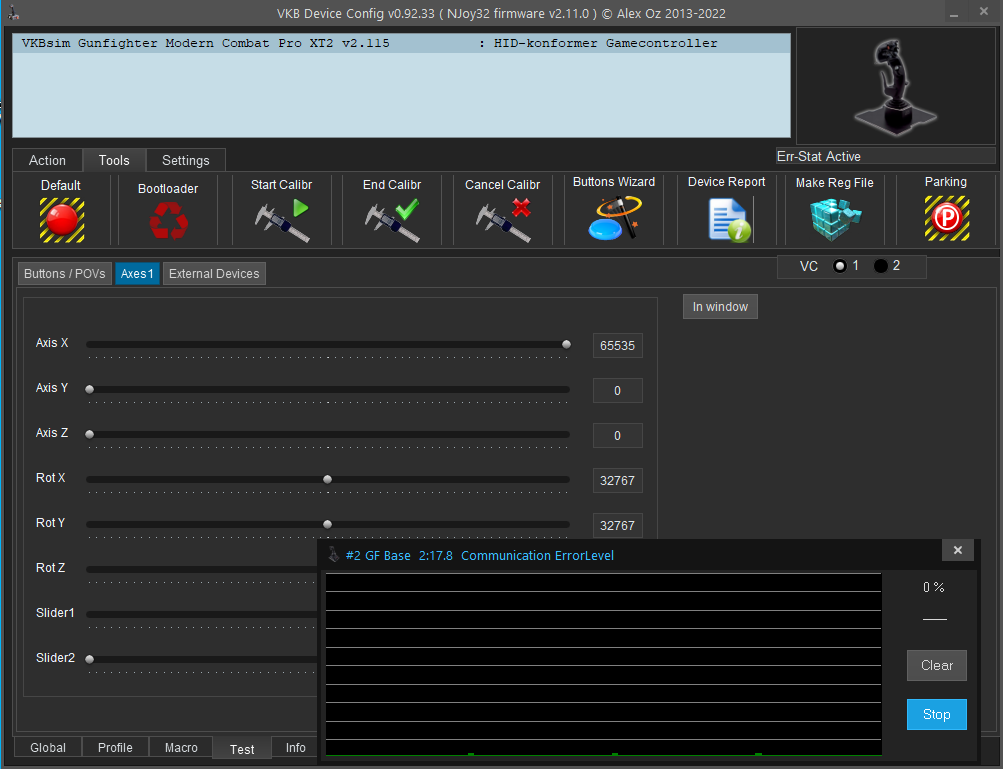The image size is (1003, 769).
Task: Clear the communication error graph
Action: coord(936,665)
